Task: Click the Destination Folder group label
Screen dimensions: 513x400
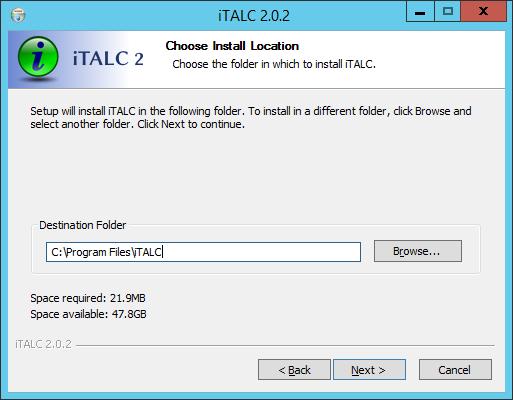Action: [x=83, y=225]
